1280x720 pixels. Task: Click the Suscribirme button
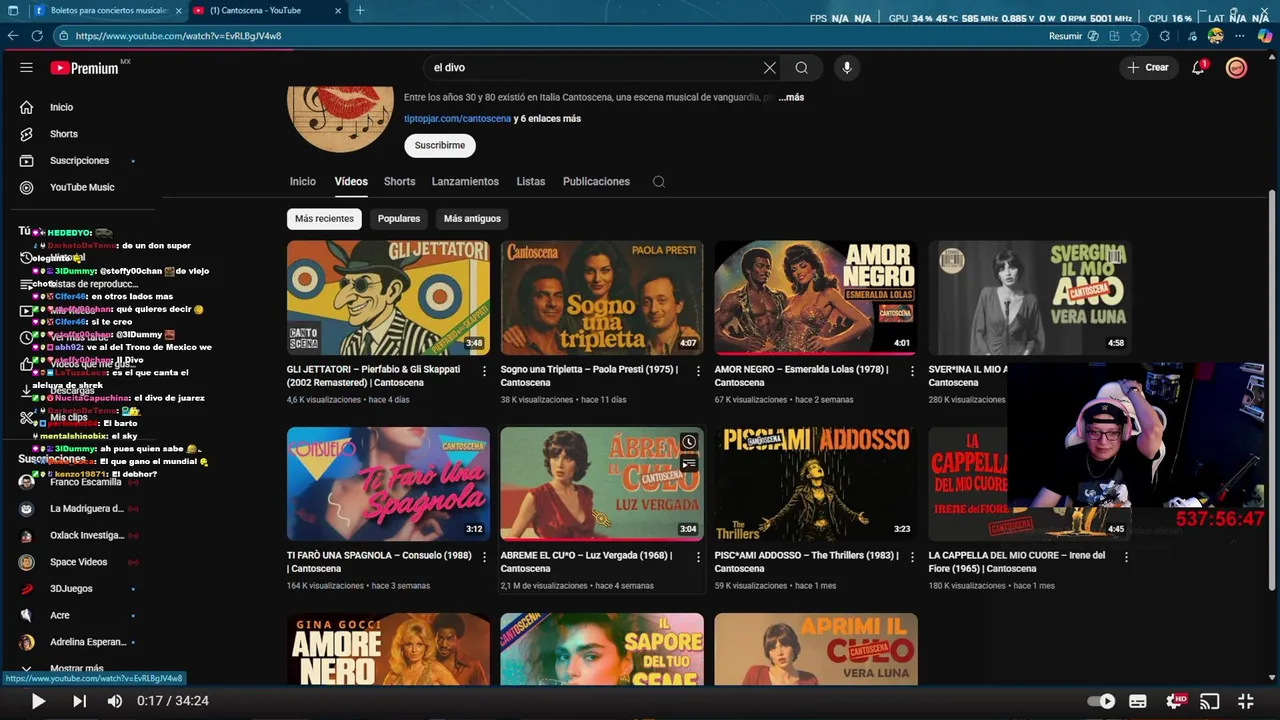(x=440, y=145)
